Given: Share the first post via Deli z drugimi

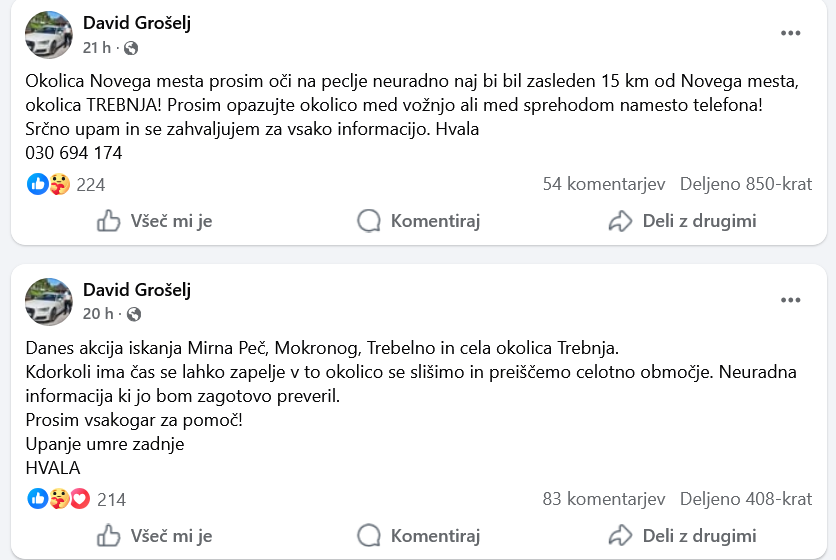Looking at the screenshot, I should (682, 221).
